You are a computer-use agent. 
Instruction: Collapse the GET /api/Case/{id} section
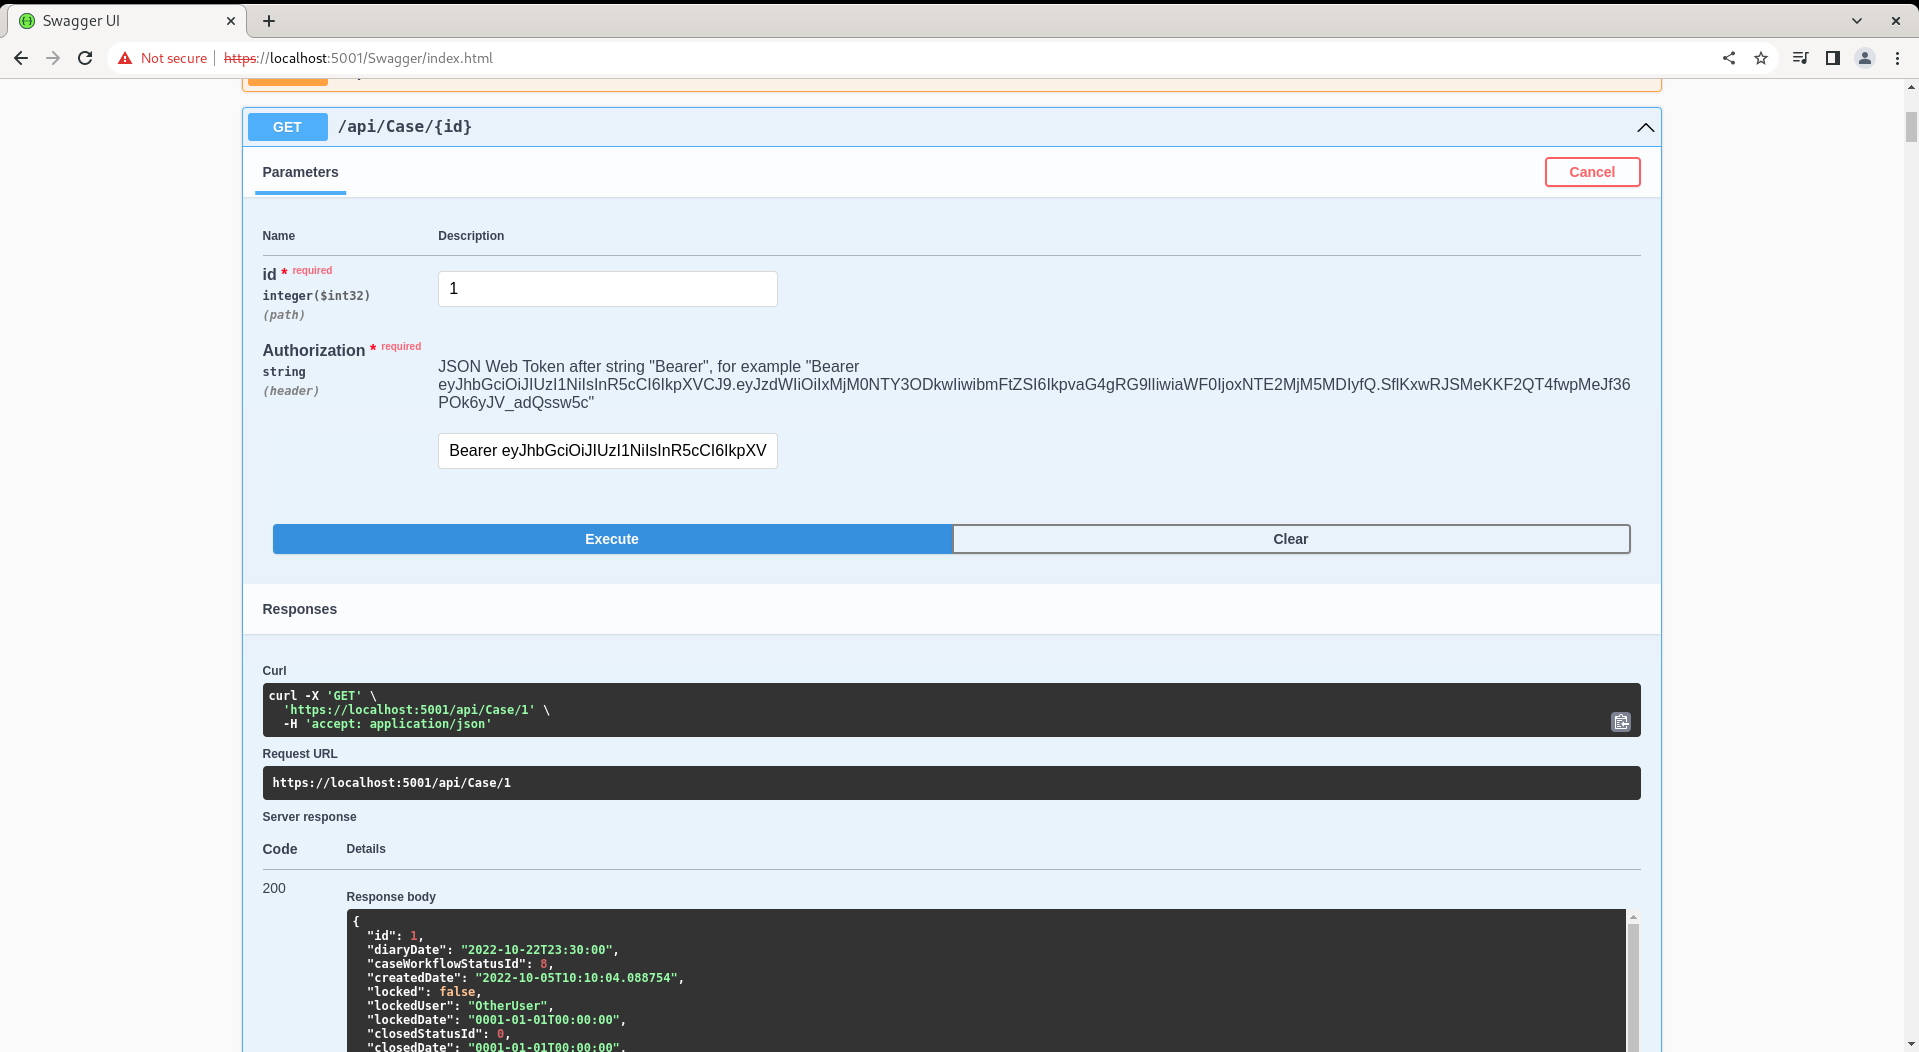pyautogui.click(x=1645, y=127)
